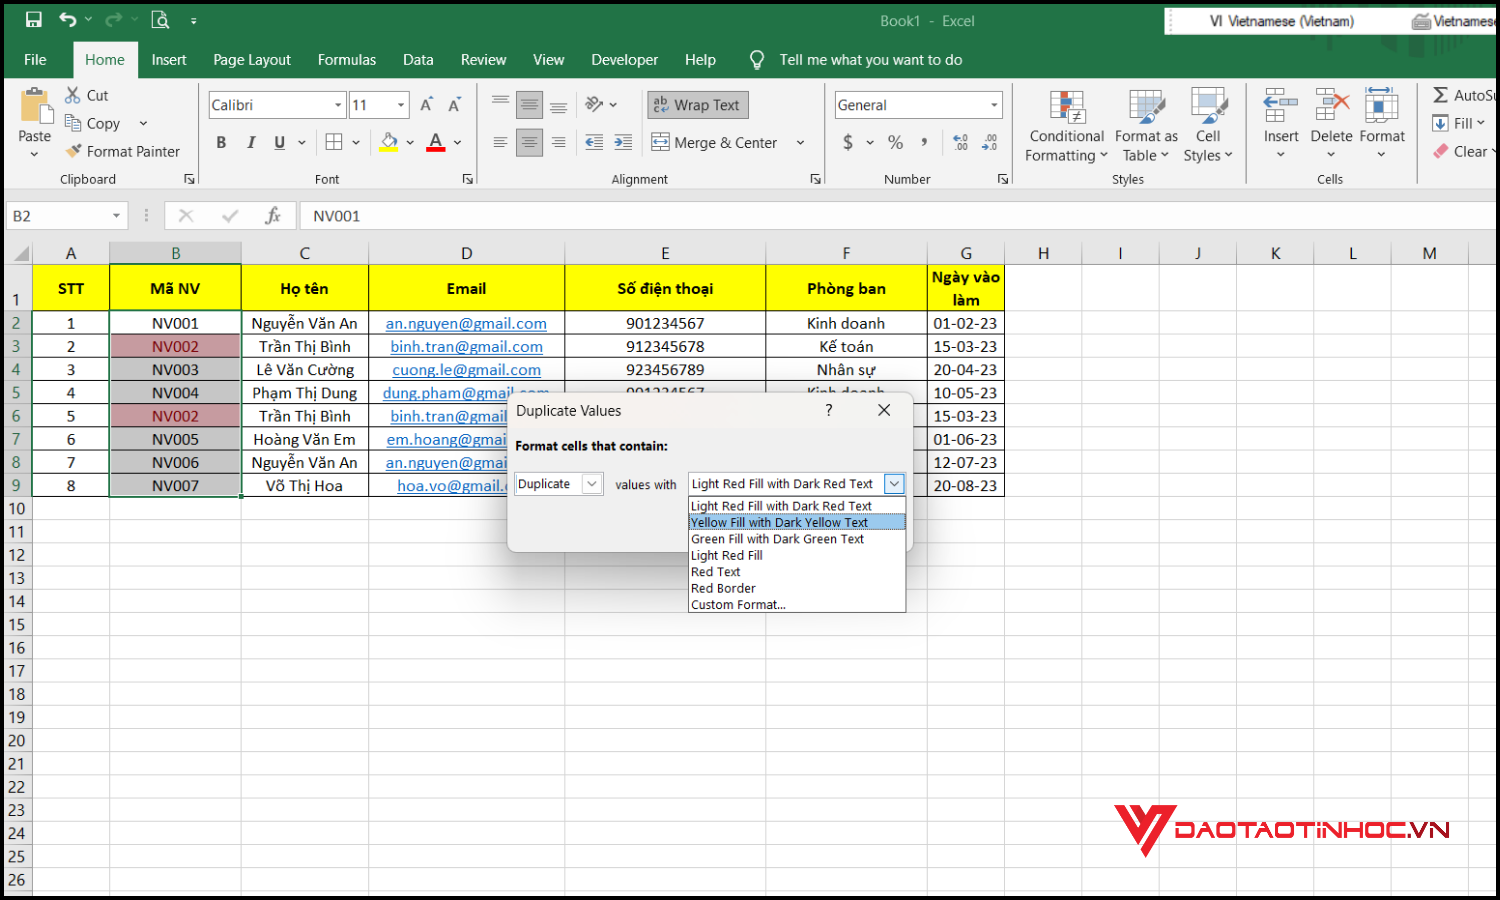Click the Paste clipboard icon
The height and width of the screenshot is (900, 1500).
tap(35, 106)
